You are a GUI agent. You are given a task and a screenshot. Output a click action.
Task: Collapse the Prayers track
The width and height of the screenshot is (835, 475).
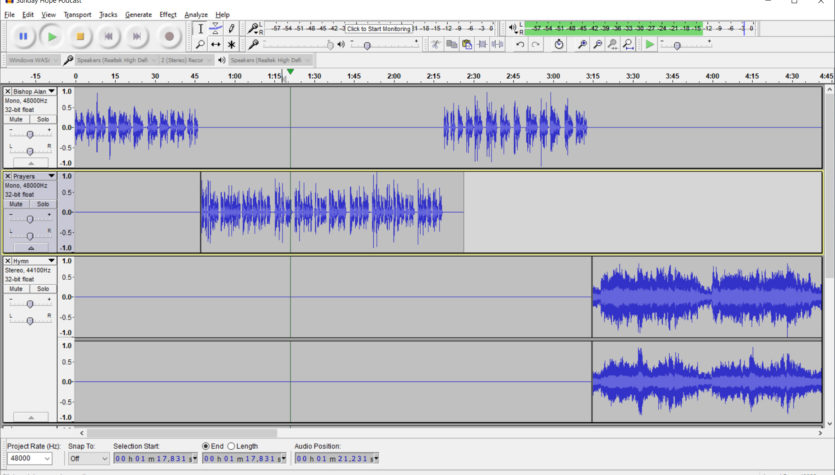pyautogui.click(x=30, y=248)
